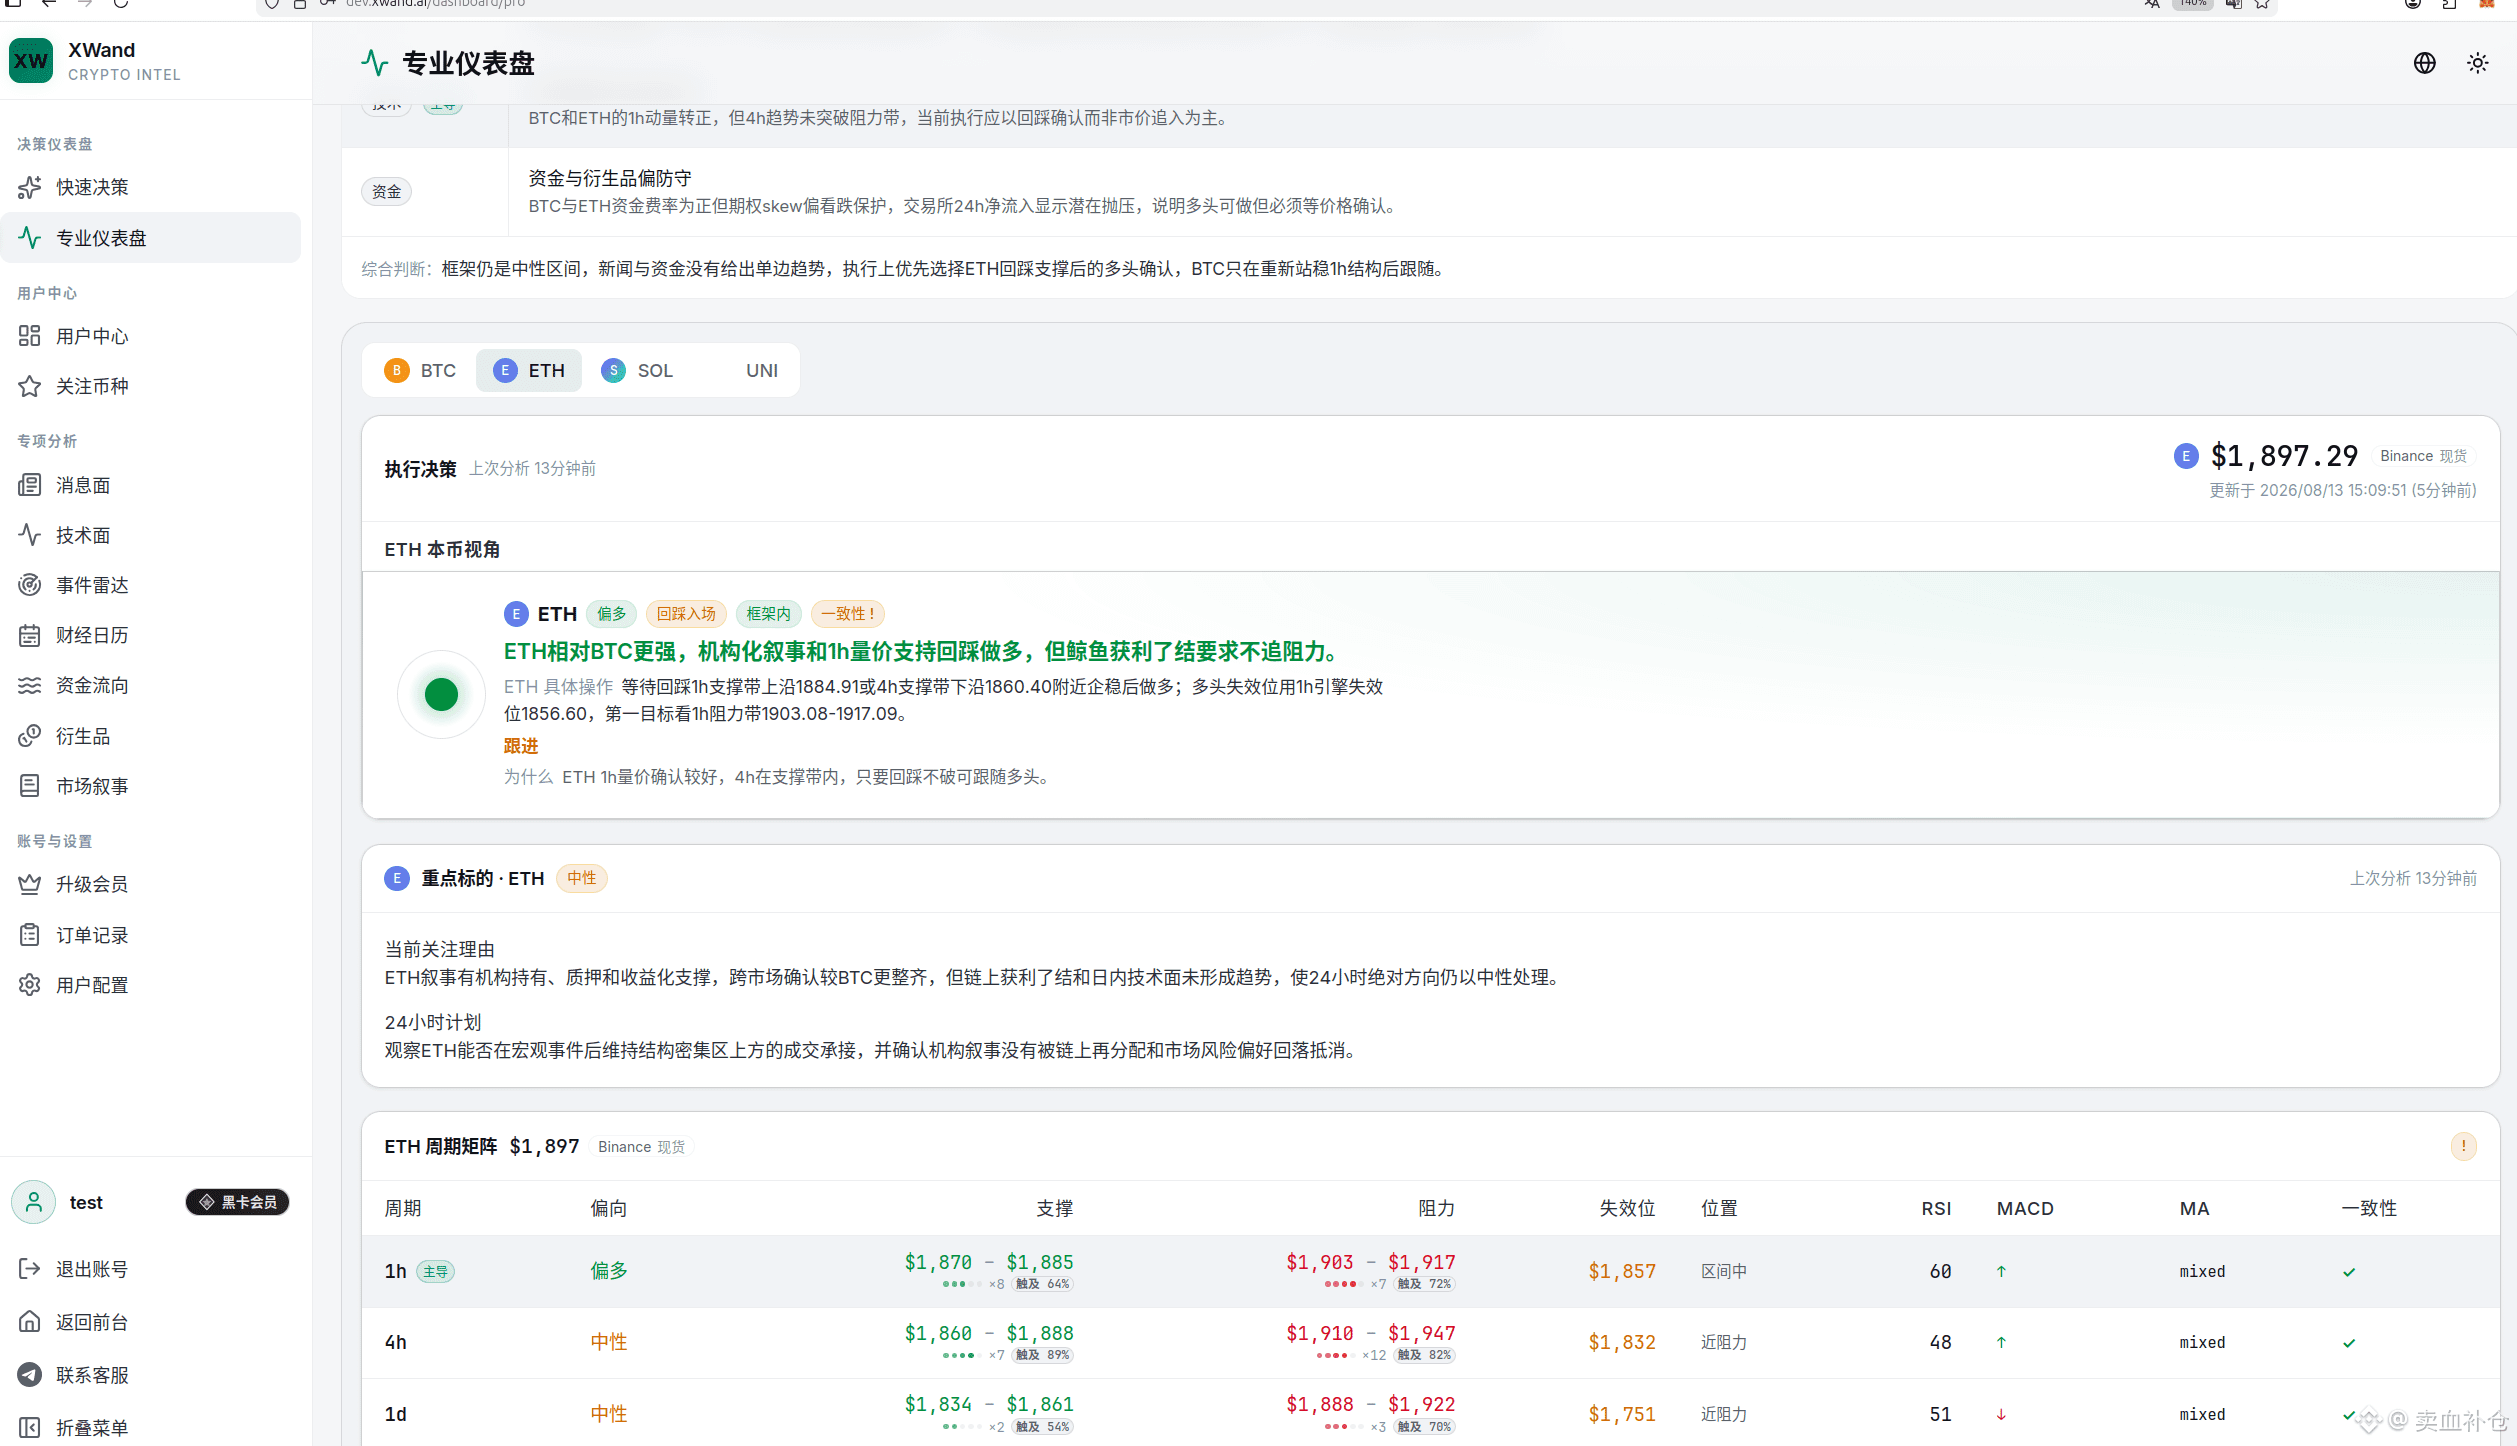Select the ETH tab
Viewport: 2517px width, 1446px height.
529,371
